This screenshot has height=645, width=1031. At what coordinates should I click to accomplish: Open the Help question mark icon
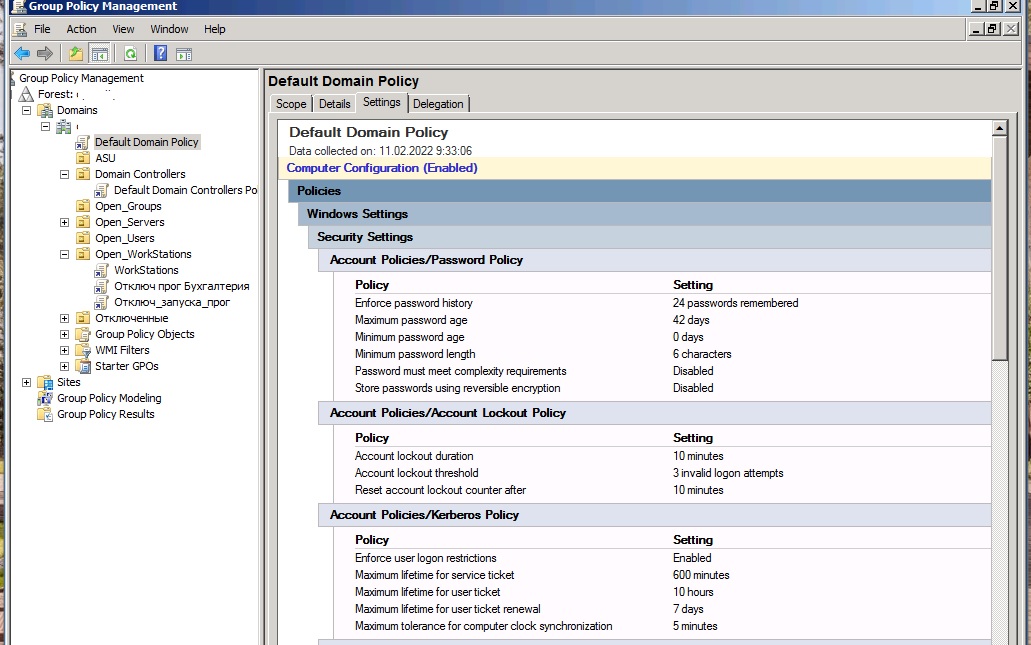pos(160,53)
